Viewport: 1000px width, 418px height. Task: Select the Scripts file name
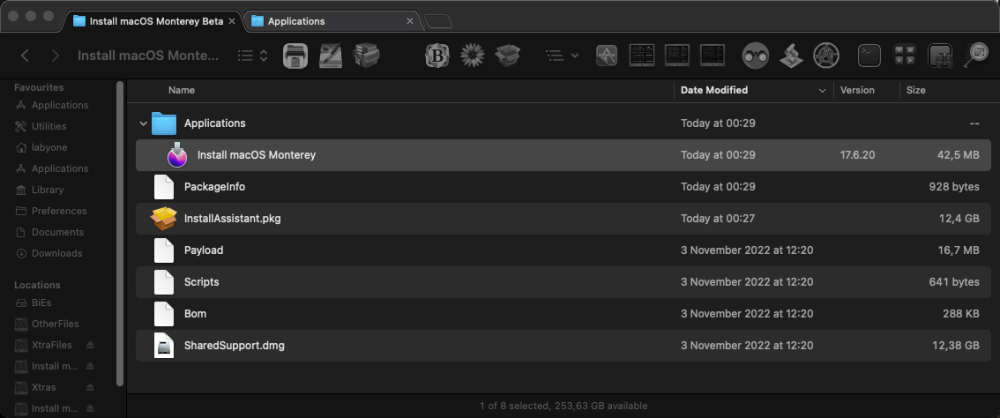pyautogui.click(x=202, y=281)
